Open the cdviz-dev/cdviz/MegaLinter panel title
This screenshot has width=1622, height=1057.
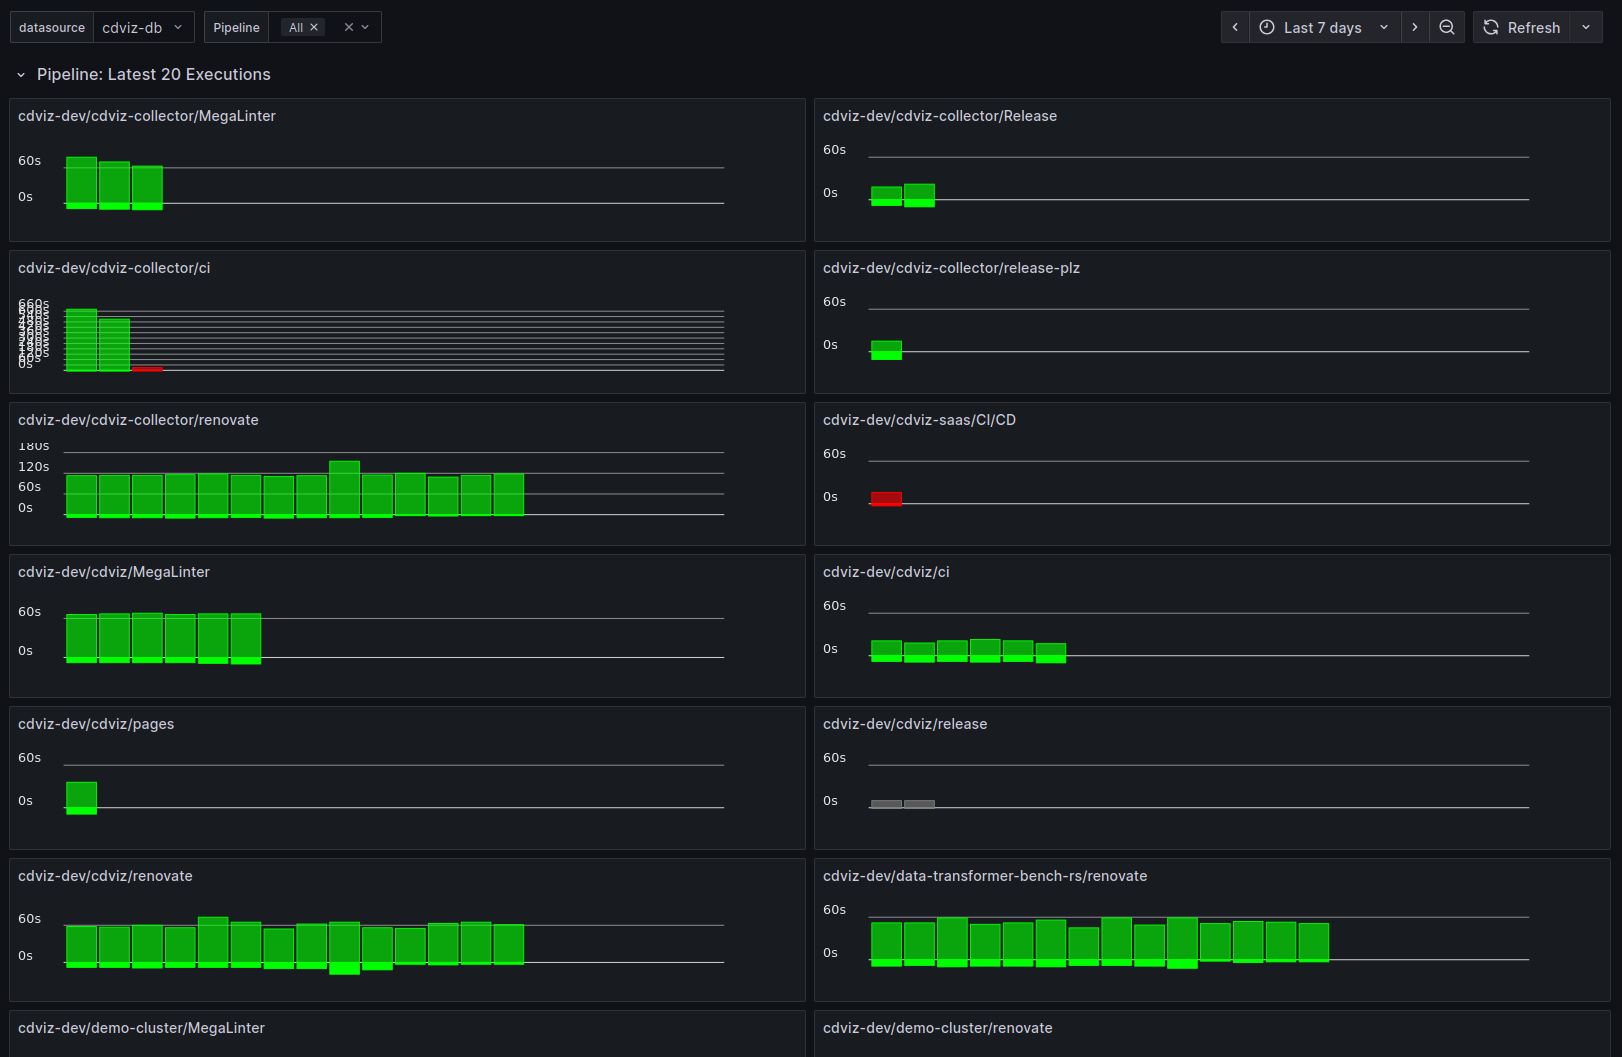(x=114, y=572)
